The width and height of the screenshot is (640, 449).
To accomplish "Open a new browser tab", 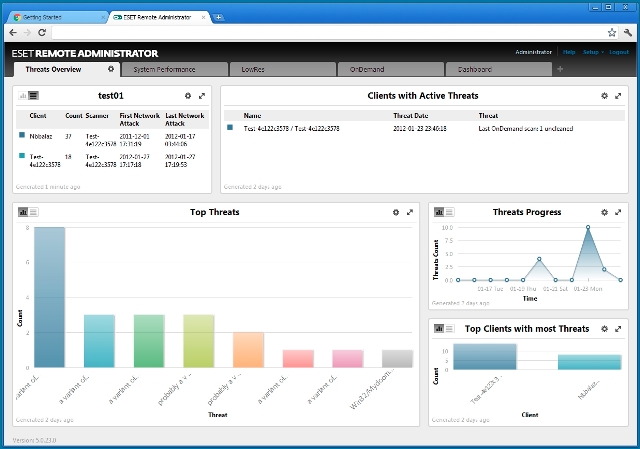I will point(219,17).
